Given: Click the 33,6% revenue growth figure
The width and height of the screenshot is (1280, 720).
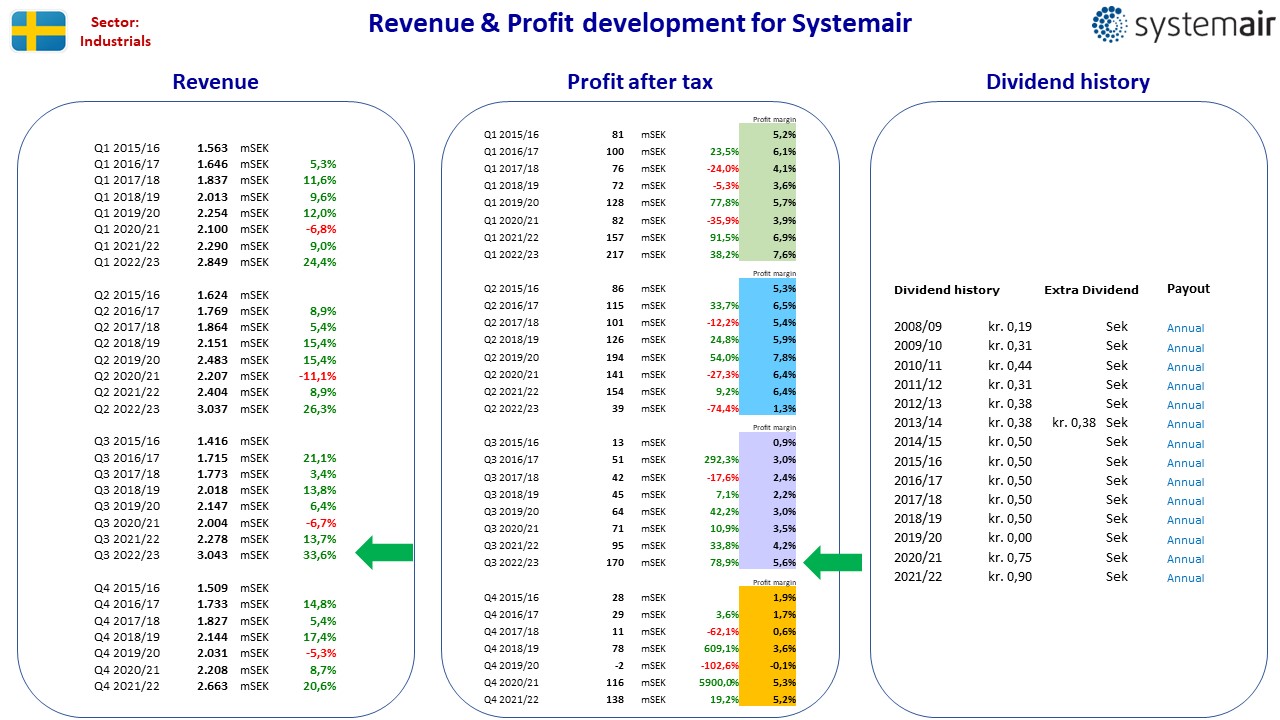Looking at the screenshot, I should (x=320, y=555).
